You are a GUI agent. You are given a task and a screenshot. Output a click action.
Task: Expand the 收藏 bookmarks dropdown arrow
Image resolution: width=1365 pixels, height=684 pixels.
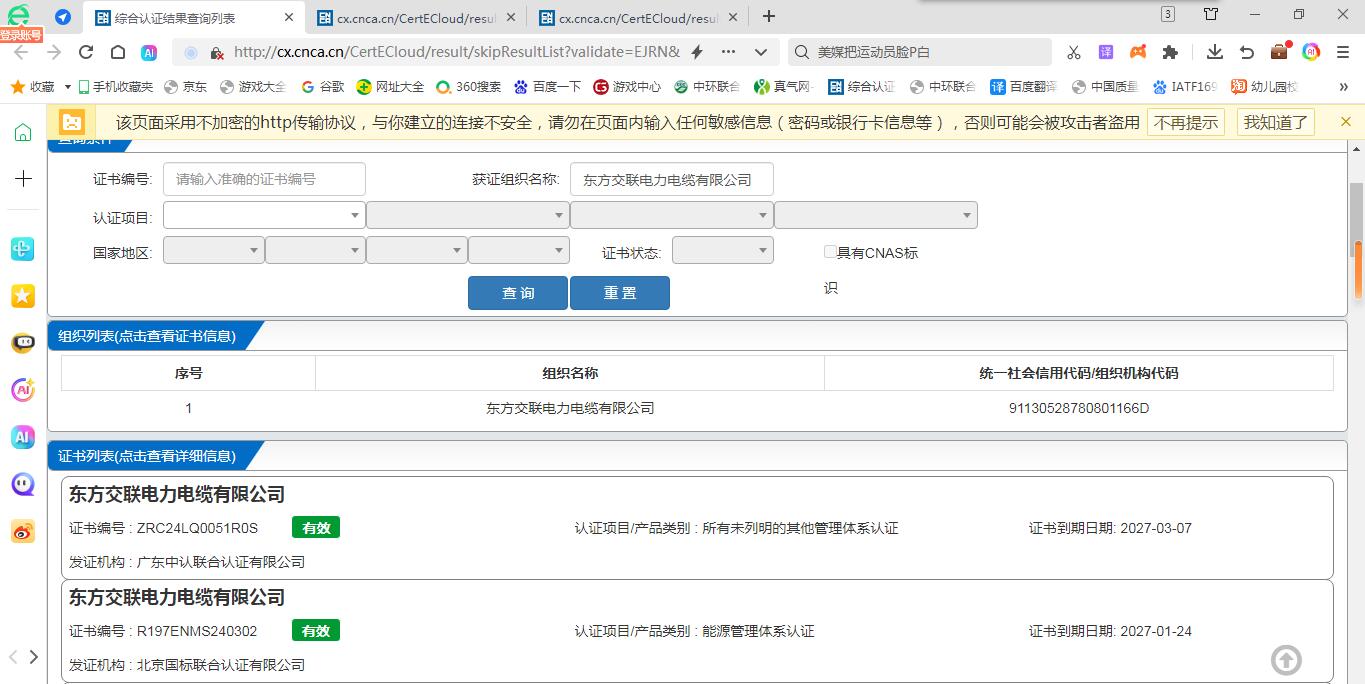[x=68, y=87]
